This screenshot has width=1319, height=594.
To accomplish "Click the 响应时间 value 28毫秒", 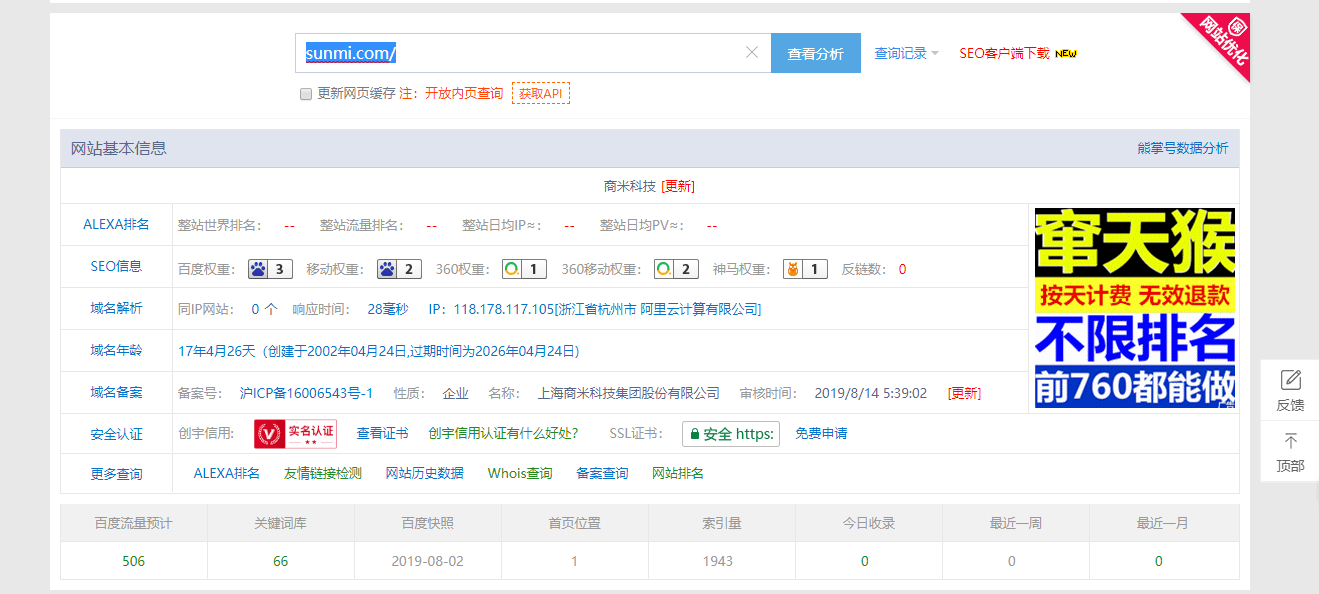I will [x=388, y=309].
